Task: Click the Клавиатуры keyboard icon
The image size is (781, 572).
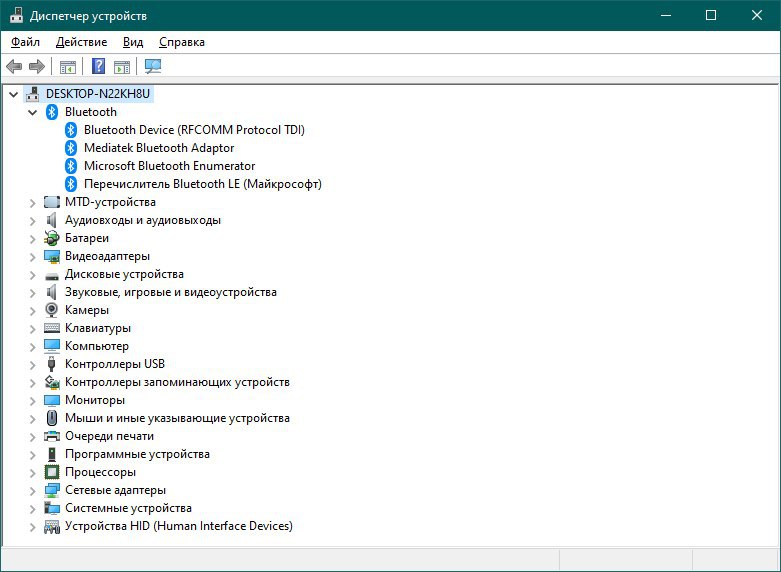Action: point(52,328)
